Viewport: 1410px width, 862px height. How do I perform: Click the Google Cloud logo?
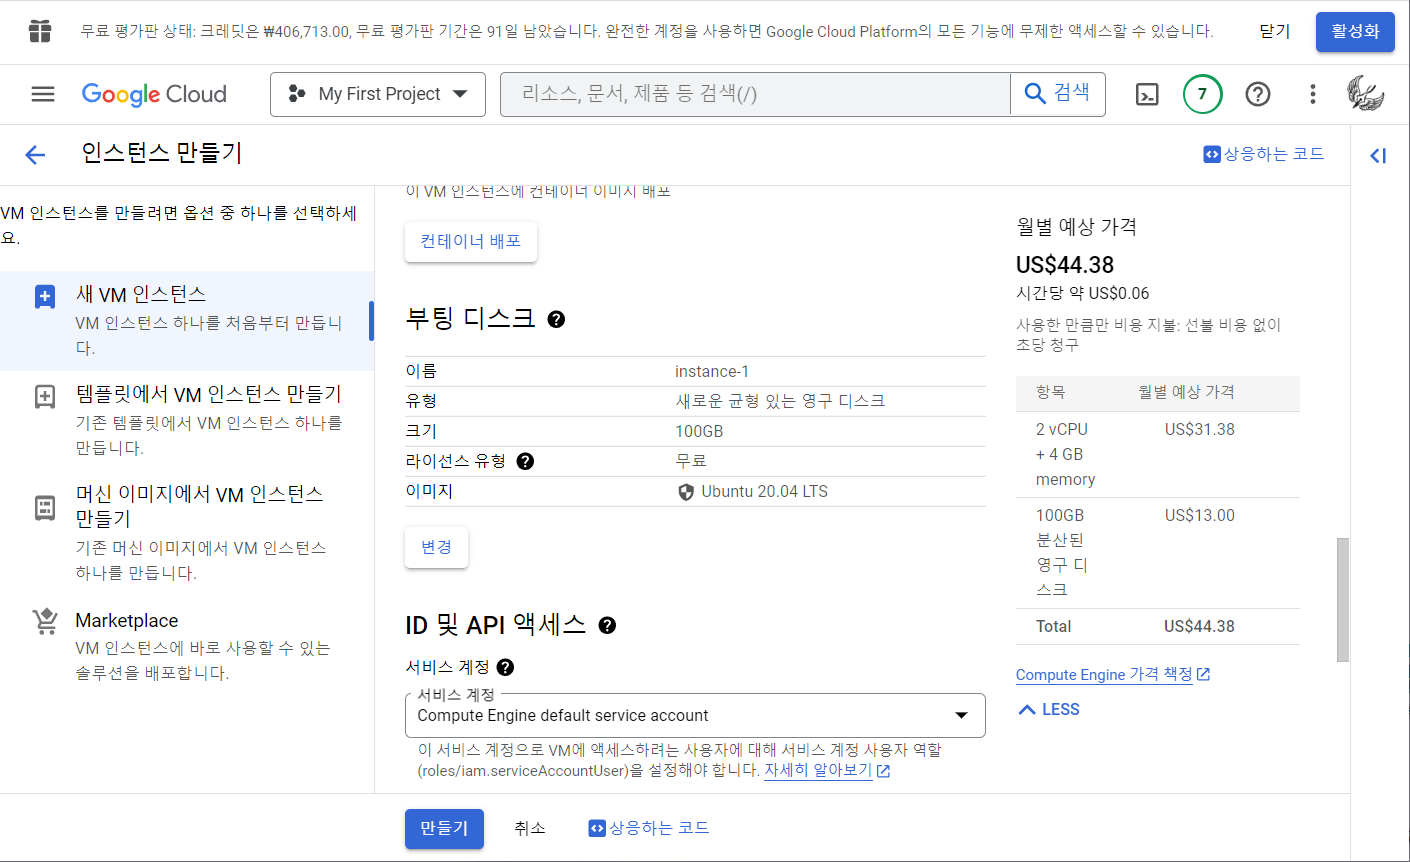coord(154,94)
